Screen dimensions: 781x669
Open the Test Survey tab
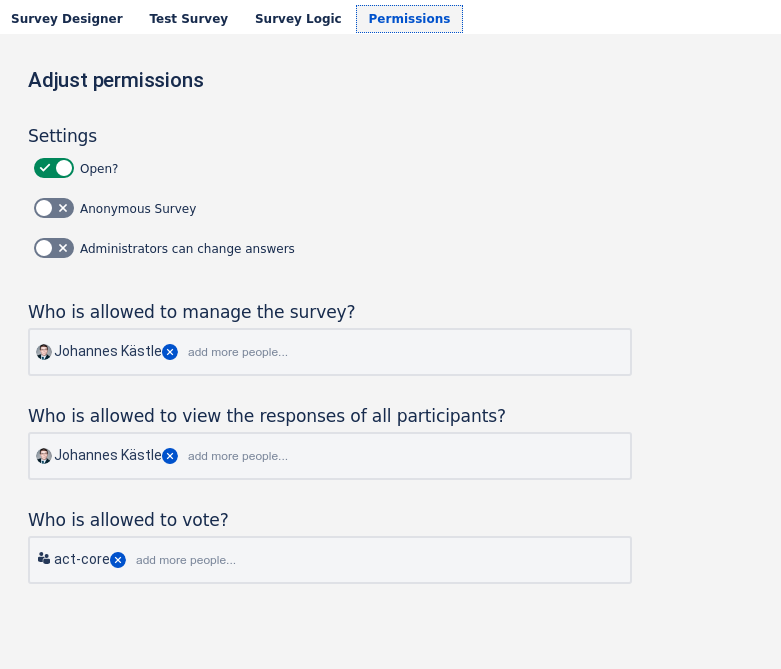point(189,19)
